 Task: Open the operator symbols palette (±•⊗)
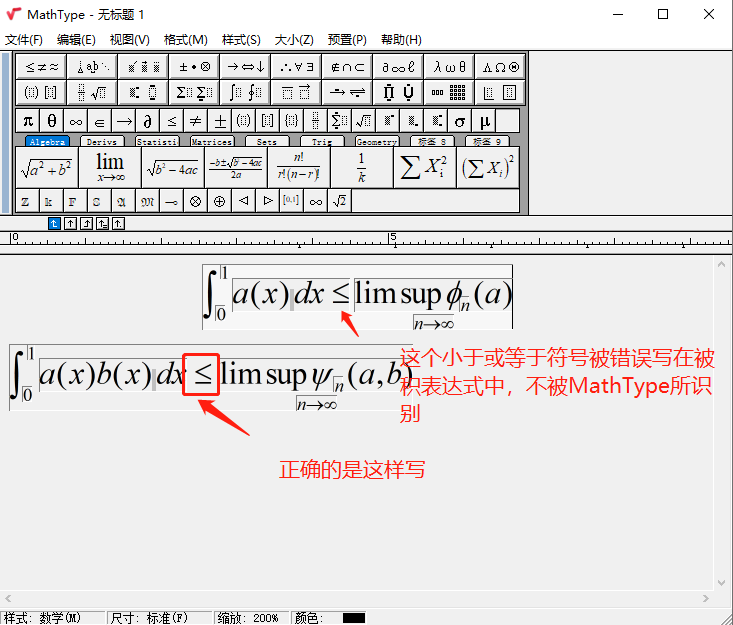point(194,67)
